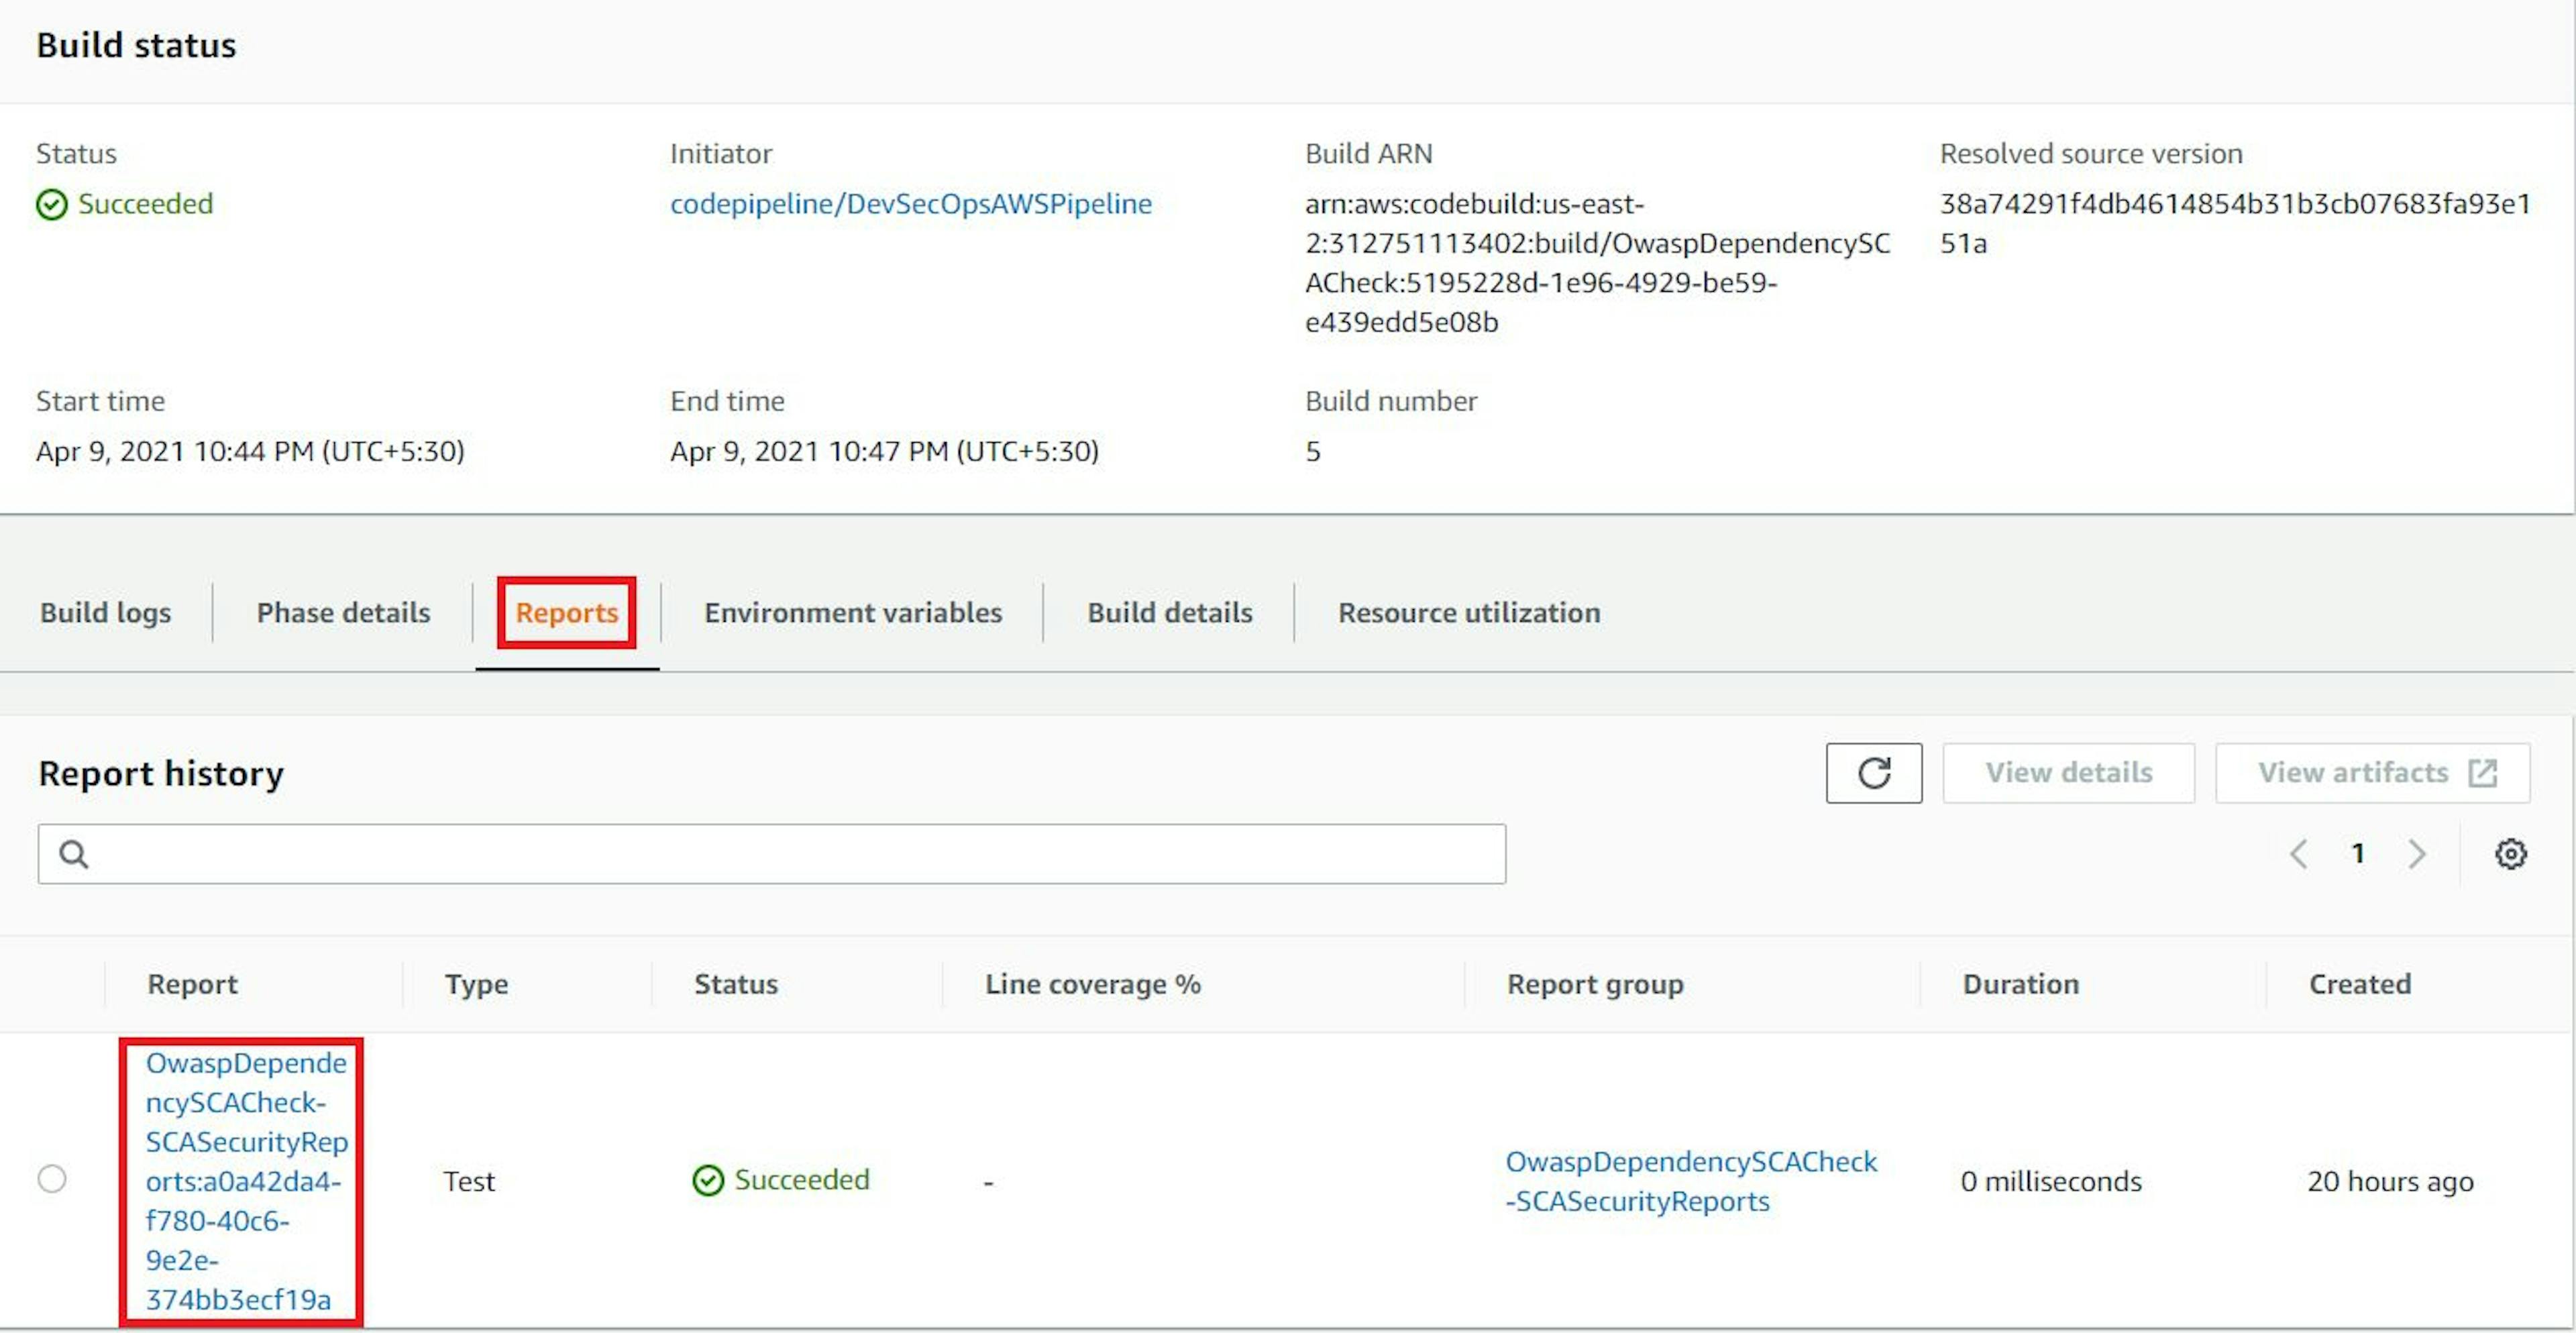The image size is (2576, 1333).
Task: Go to the next page chevron
Action: 2417,854
